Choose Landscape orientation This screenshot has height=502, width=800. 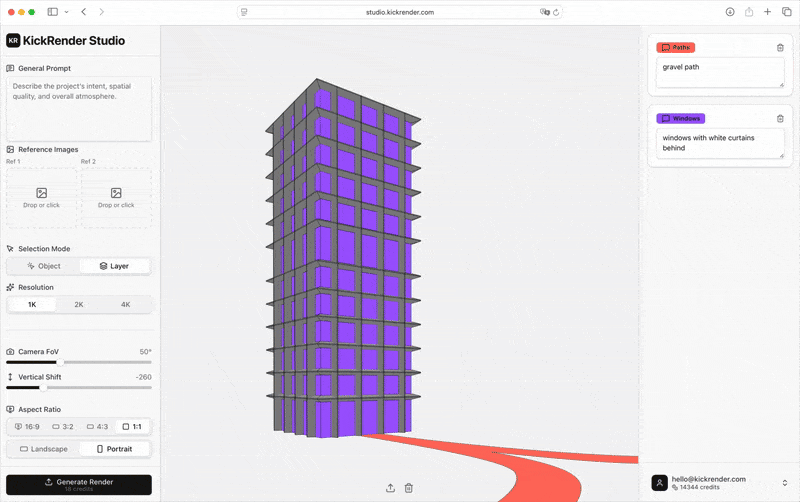44,449
